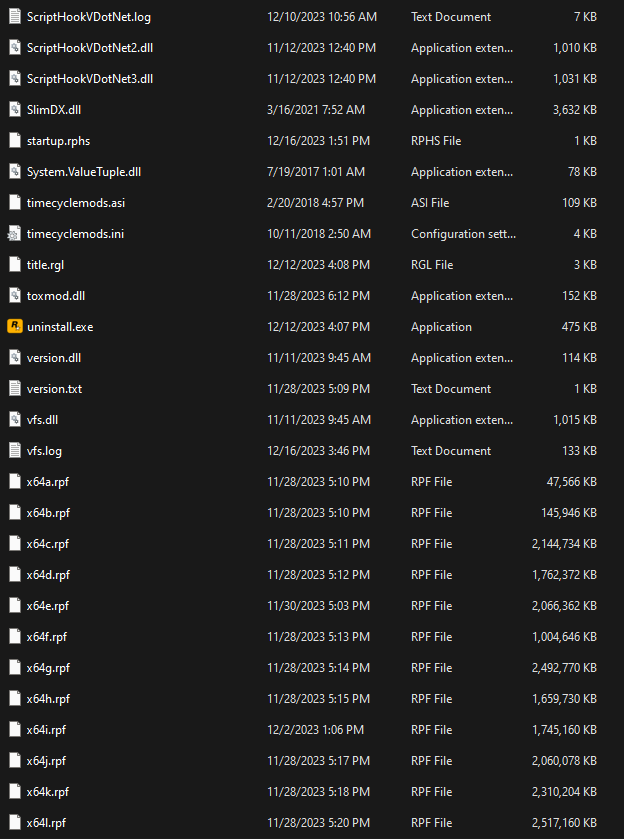This screenshot has height=839, width=624.
Task: Click the System.ValueTuple.dll file name
Action: pyautogui.click(x=84, y=171)
